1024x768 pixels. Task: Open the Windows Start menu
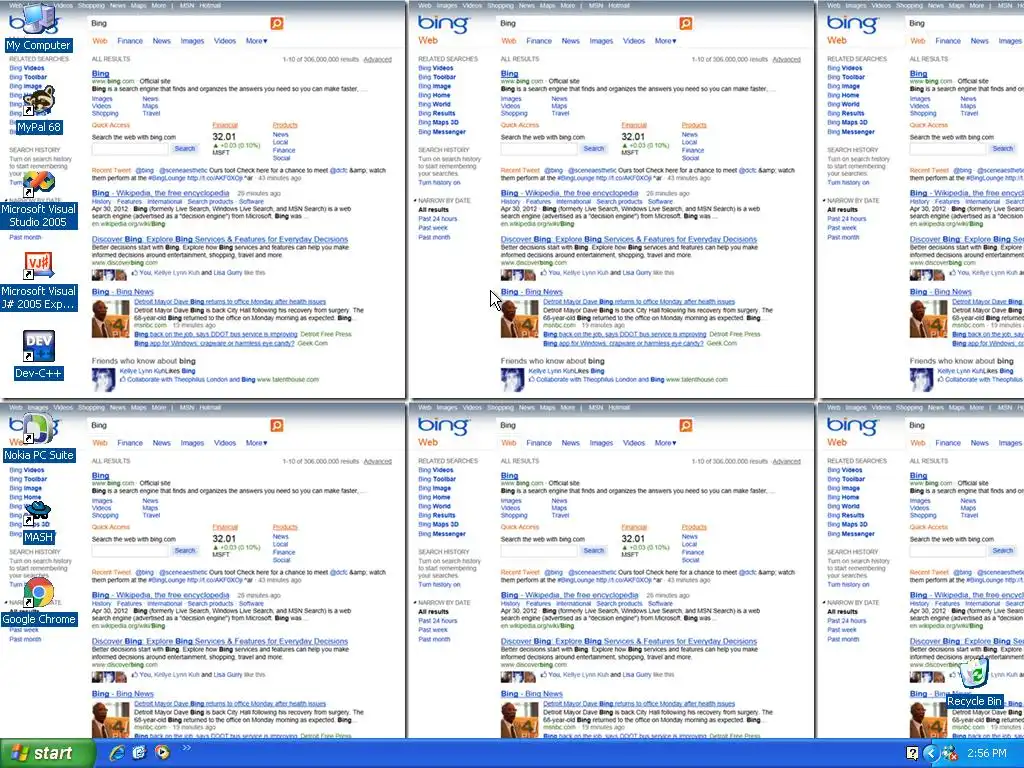tap(47, 753)
